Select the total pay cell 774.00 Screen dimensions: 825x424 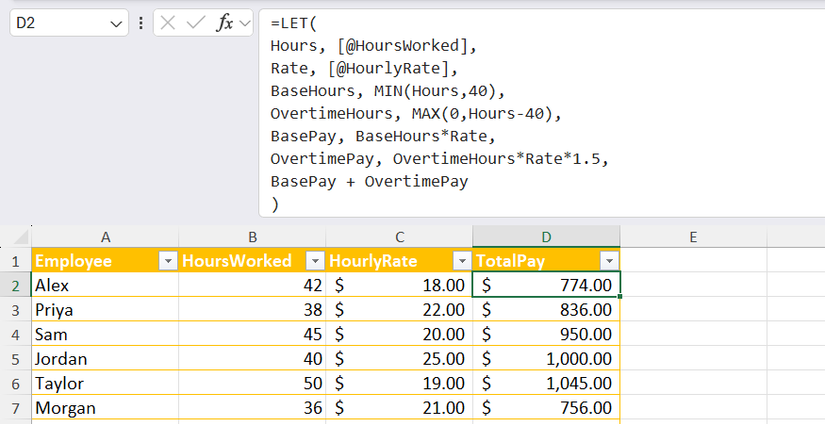(546, 285)
